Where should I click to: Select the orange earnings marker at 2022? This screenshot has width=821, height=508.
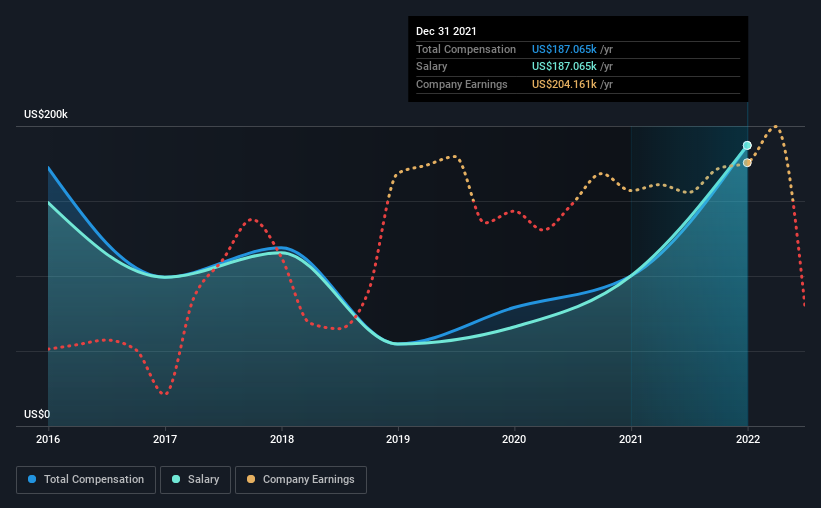point(747,163)
